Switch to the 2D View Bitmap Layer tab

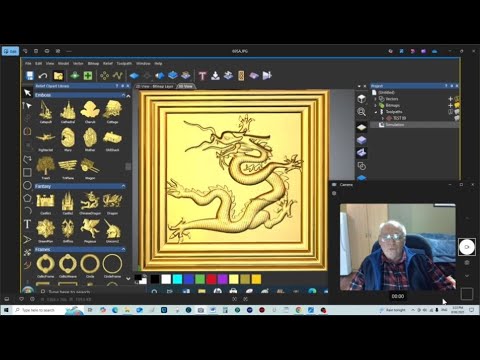click(155, 86)
